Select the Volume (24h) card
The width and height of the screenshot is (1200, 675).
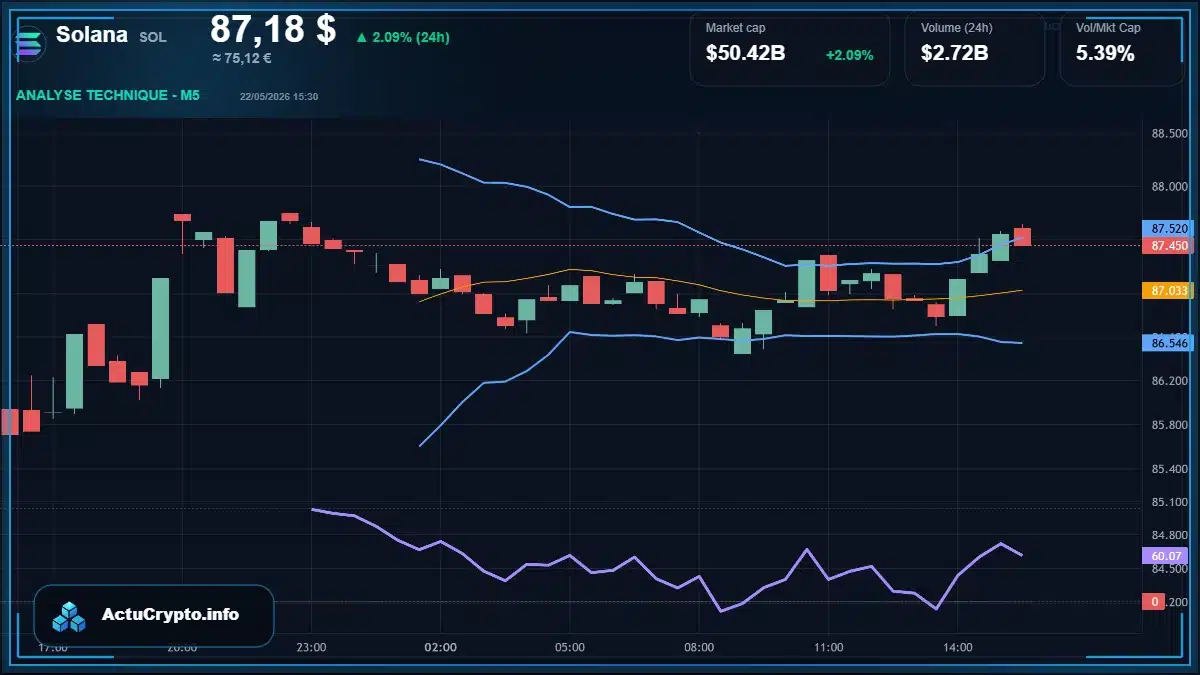tap(975, 48)
